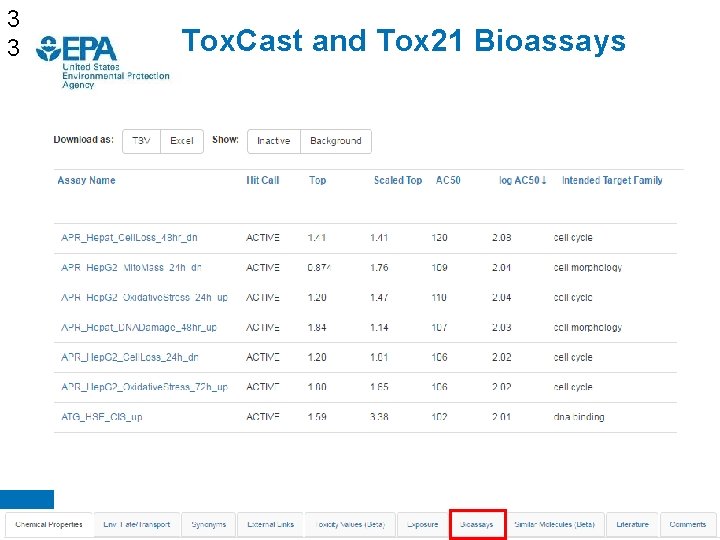This screenshot has height=540, width=720.
Task: Open assay APR_HepG2_OxidativeStress_24h_up
Action: point(144,298)
